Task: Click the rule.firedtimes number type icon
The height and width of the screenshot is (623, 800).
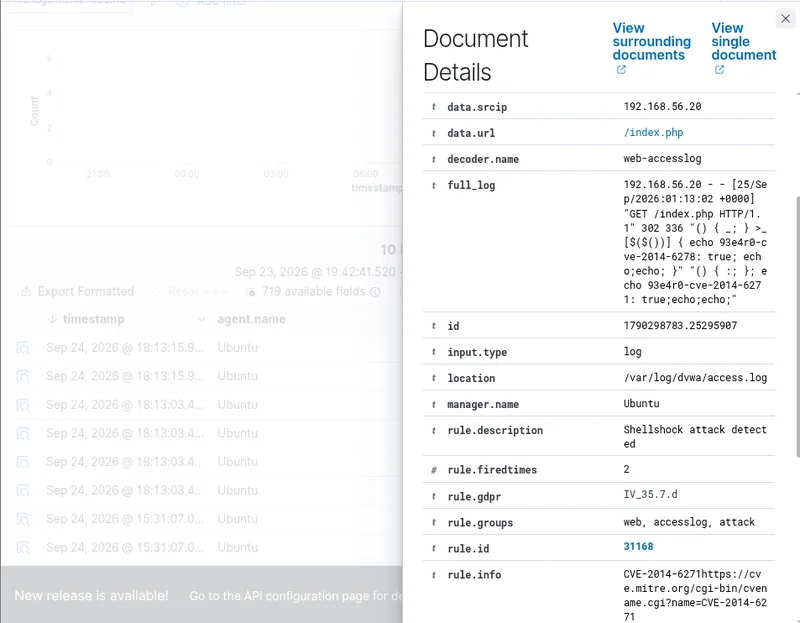Action: (434, 470)
